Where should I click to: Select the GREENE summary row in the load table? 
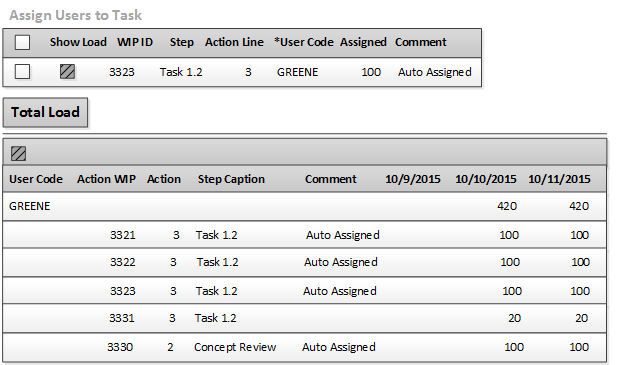[x=304, y=206]
